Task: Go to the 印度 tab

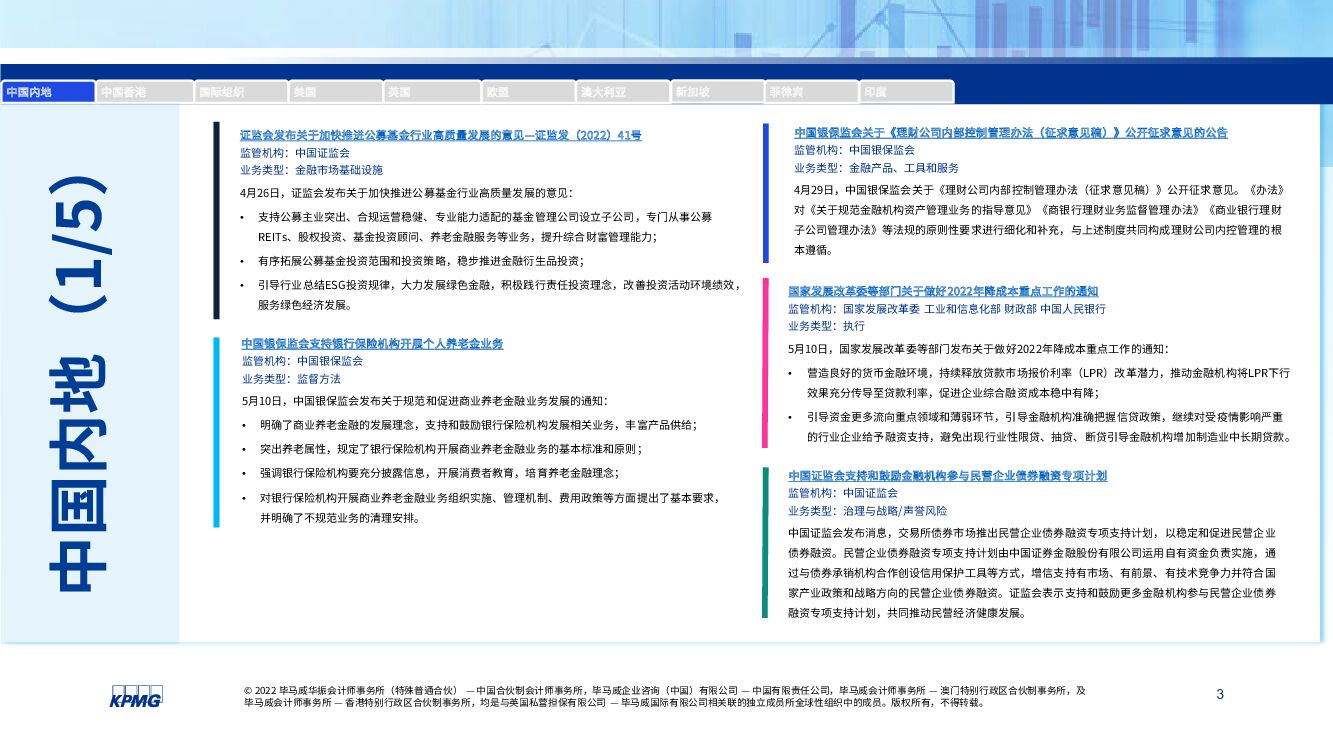Action: coord(908,92)
